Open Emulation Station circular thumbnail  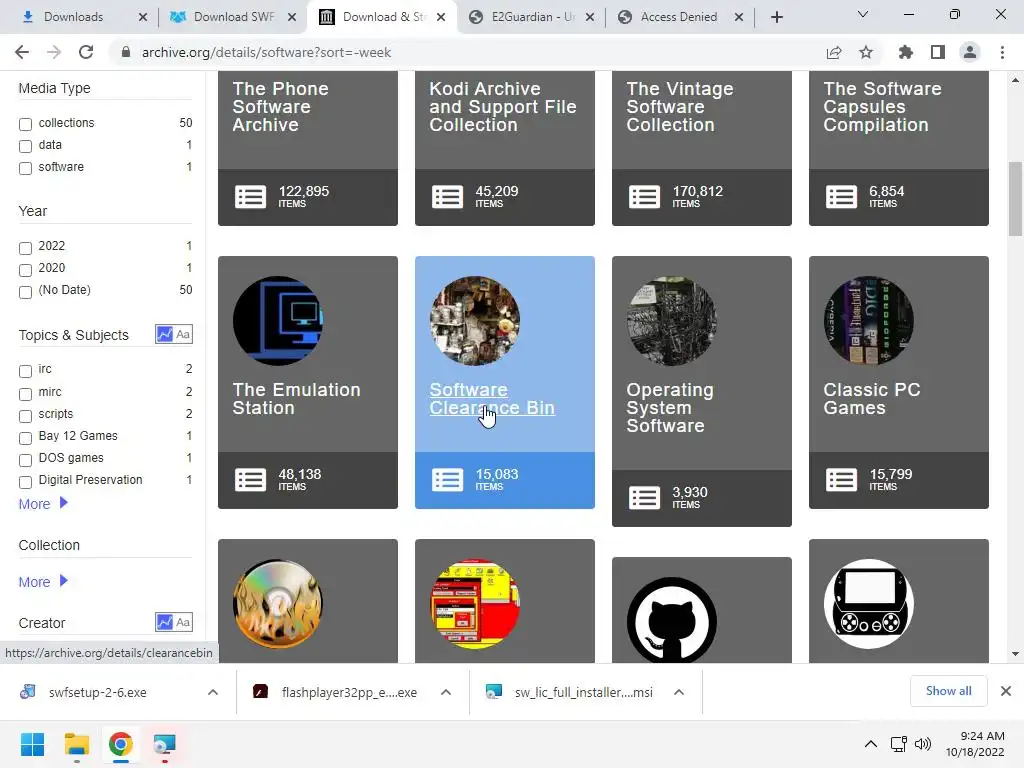tap(278, 321)
